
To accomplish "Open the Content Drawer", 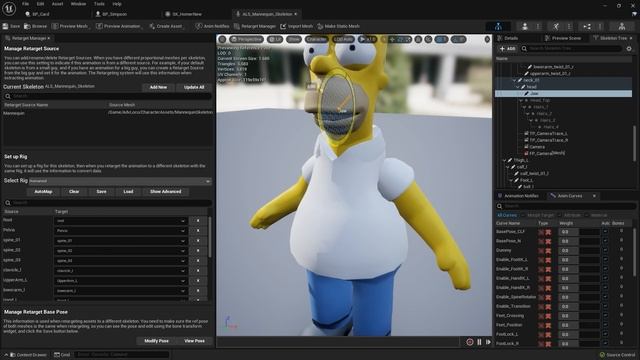I will tap(28, 355).
